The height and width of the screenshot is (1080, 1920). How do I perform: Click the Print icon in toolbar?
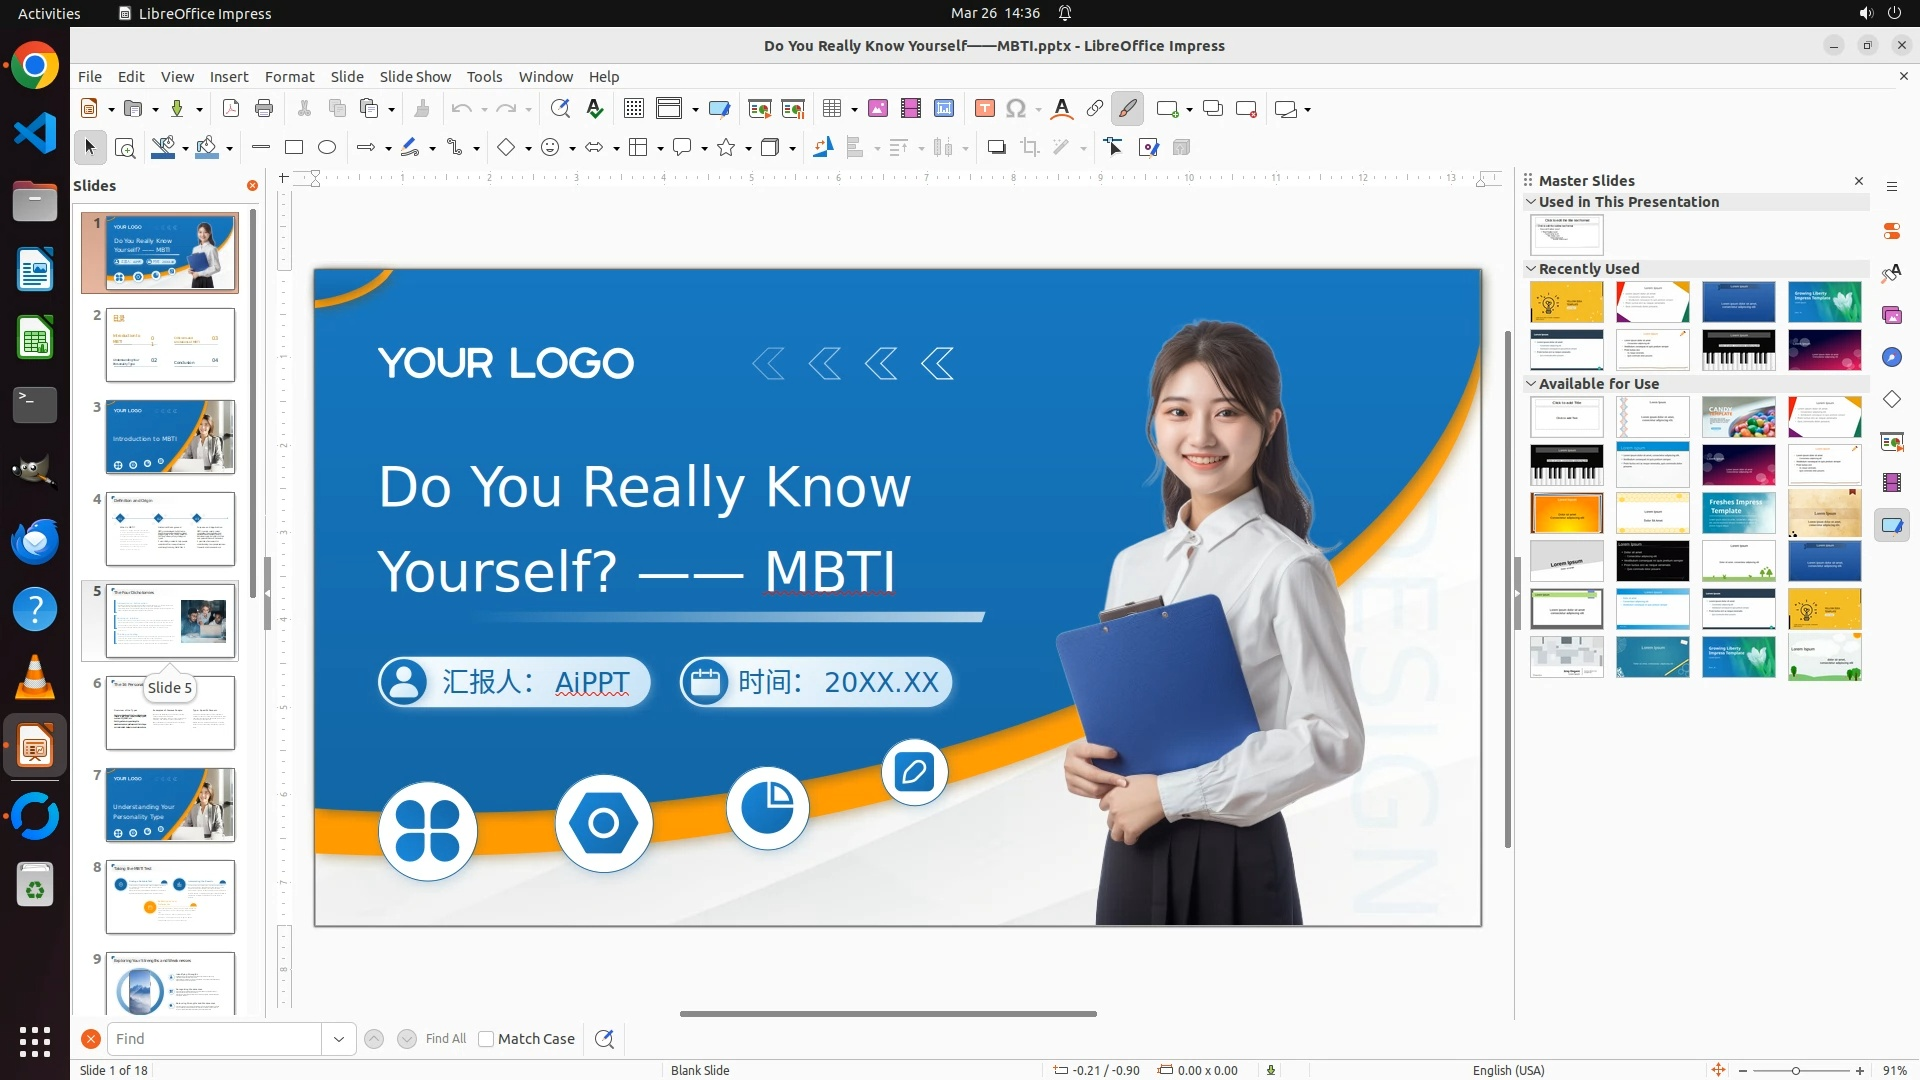click(x=264, y=109)
